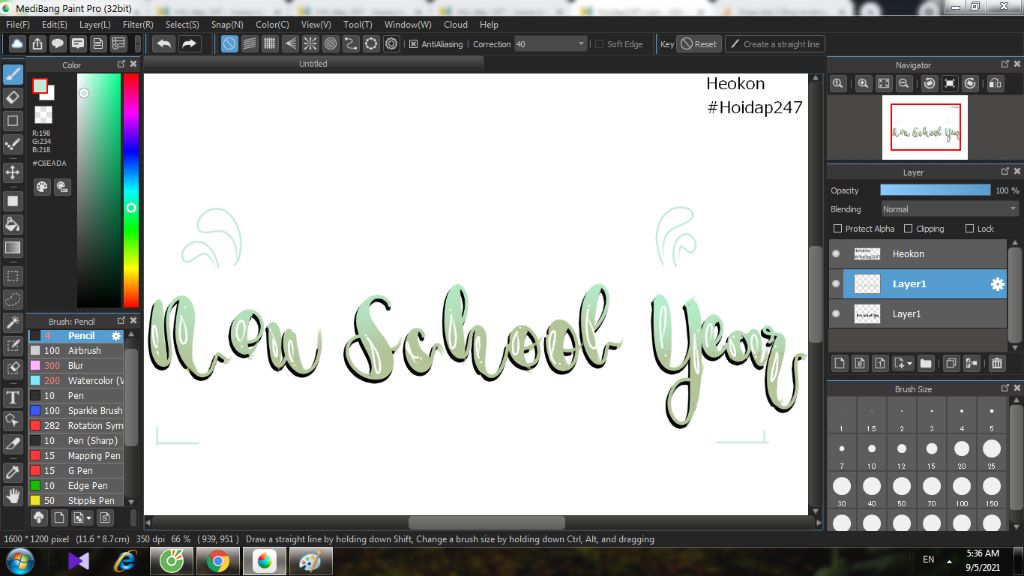Hide the selected Layer1 visibility dot
The image size is (1024, 576).
836,284
